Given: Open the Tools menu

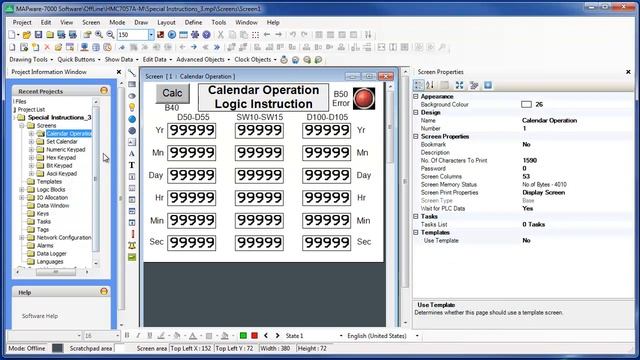Looking at the screenshot, I should click(x=219, y=22).
